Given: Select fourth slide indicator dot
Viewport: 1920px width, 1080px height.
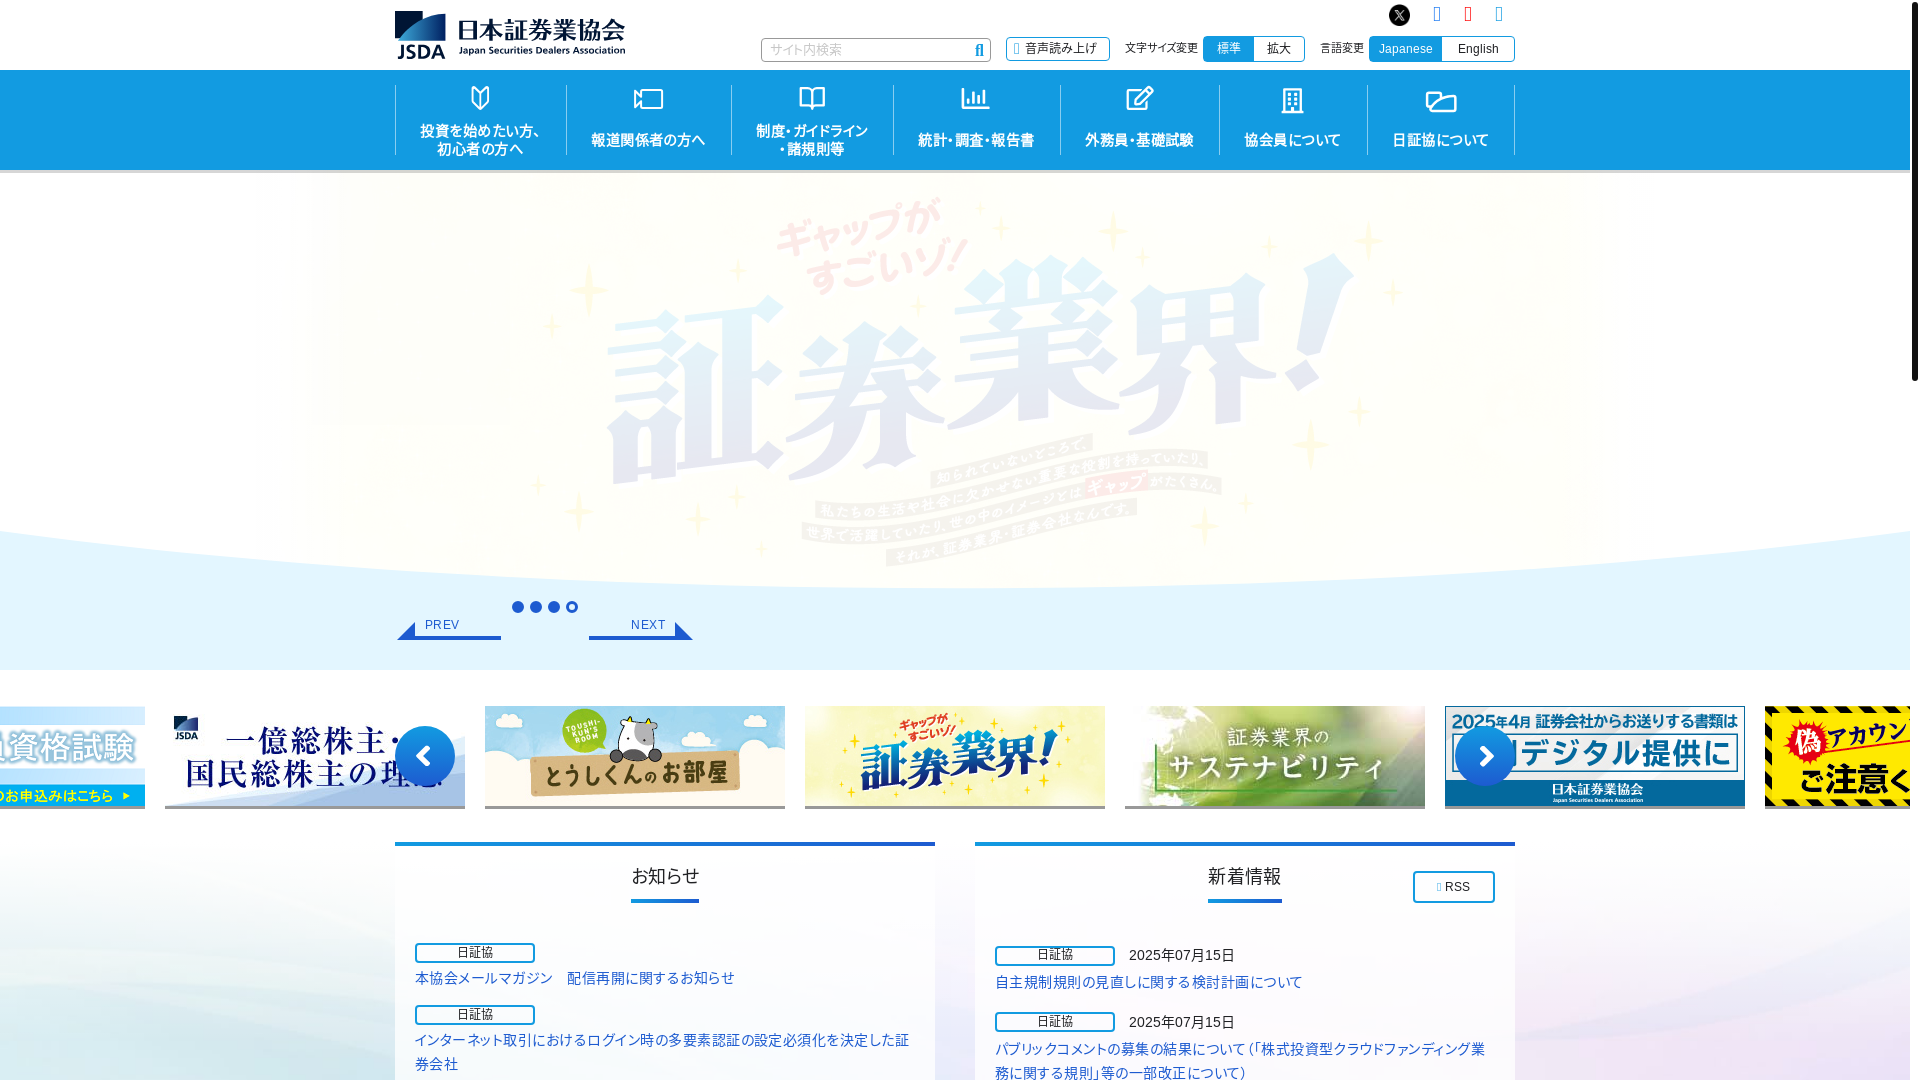Looking at the screenshot, I should pyautogui.click(x=572, y=607).
